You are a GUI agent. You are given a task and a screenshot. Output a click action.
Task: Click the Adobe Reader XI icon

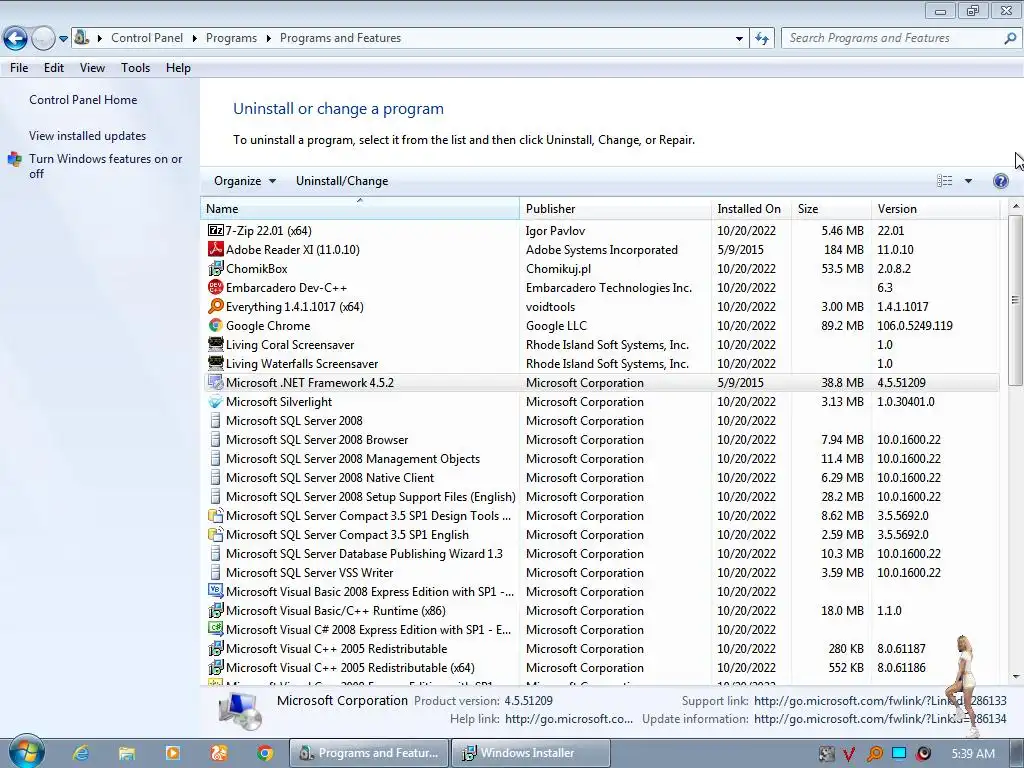tap(216, 249)
